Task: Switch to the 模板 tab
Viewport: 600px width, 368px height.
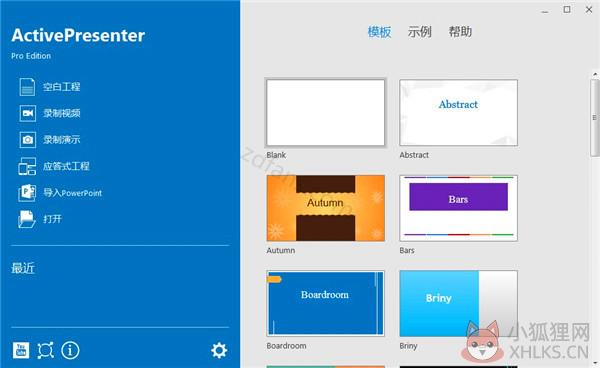Action: click(379, 32)
